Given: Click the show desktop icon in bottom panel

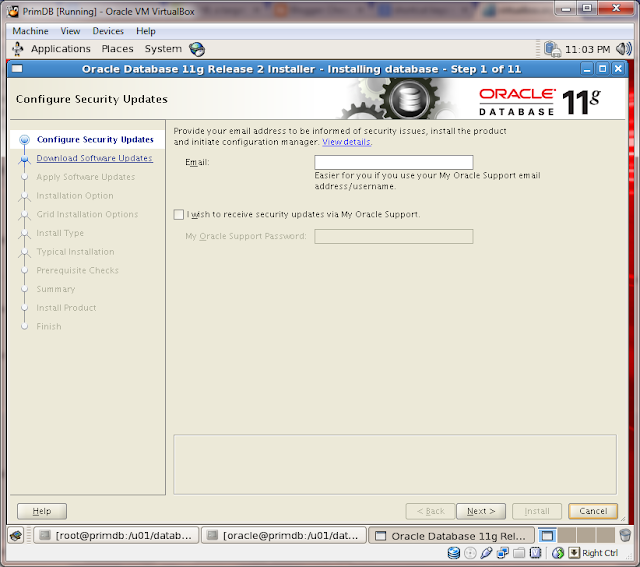Looking at the screenshot, I should click(x=16, y=535).
